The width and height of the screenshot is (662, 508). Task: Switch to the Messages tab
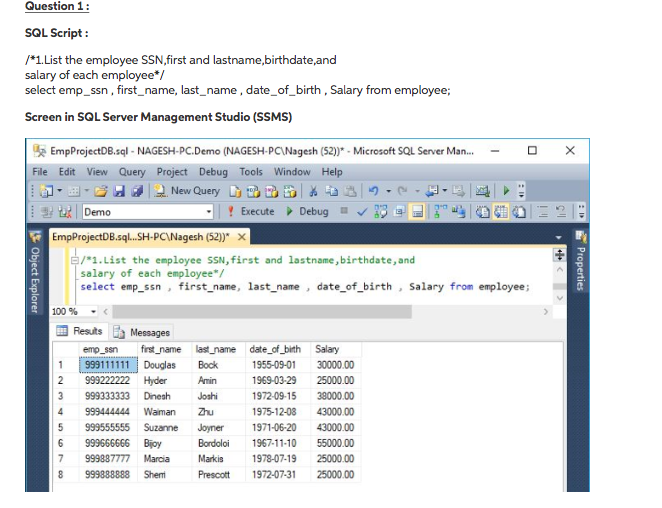click(142, 333)
